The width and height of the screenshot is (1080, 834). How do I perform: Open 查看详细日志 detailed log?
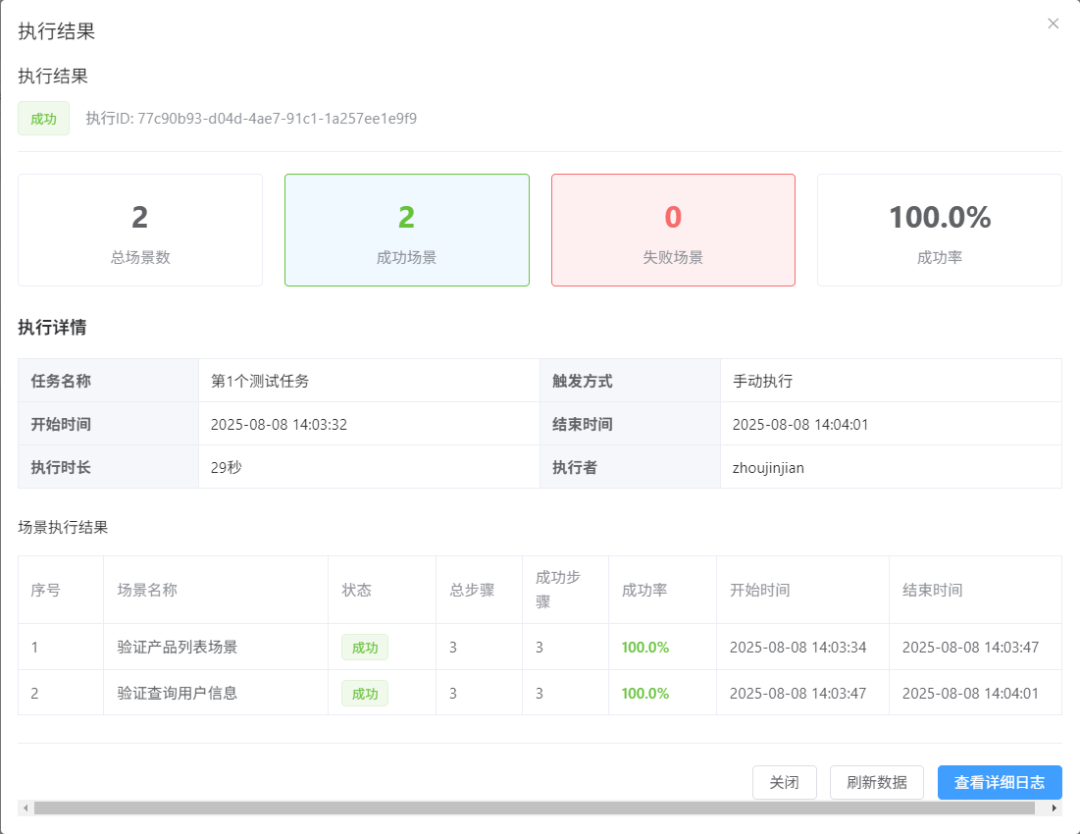pos(999,782)
